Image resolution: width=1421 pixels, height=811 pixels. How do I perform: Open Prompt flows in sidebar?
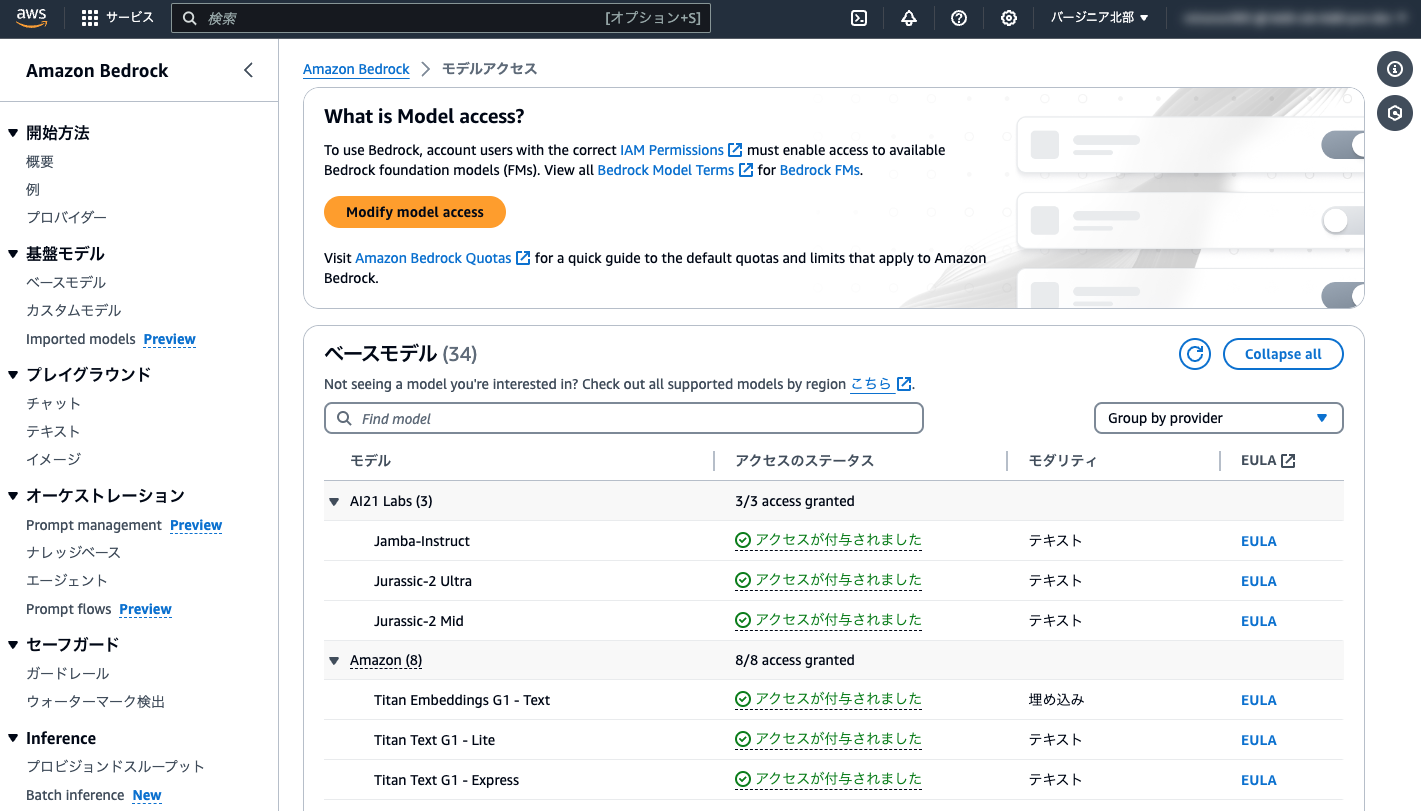coord(69,609)
